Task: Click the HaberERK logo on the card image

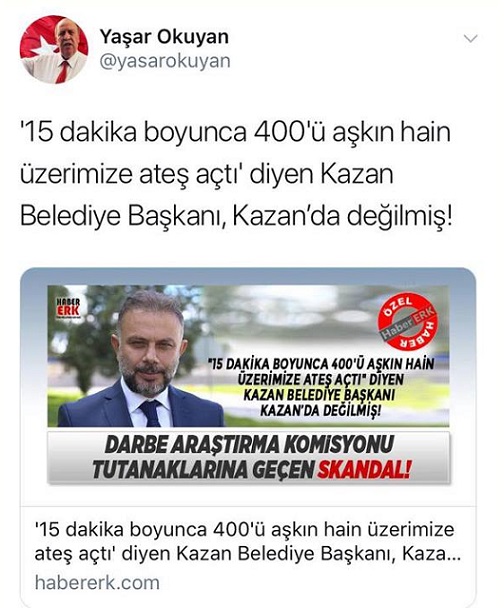Action: point(68,308)
